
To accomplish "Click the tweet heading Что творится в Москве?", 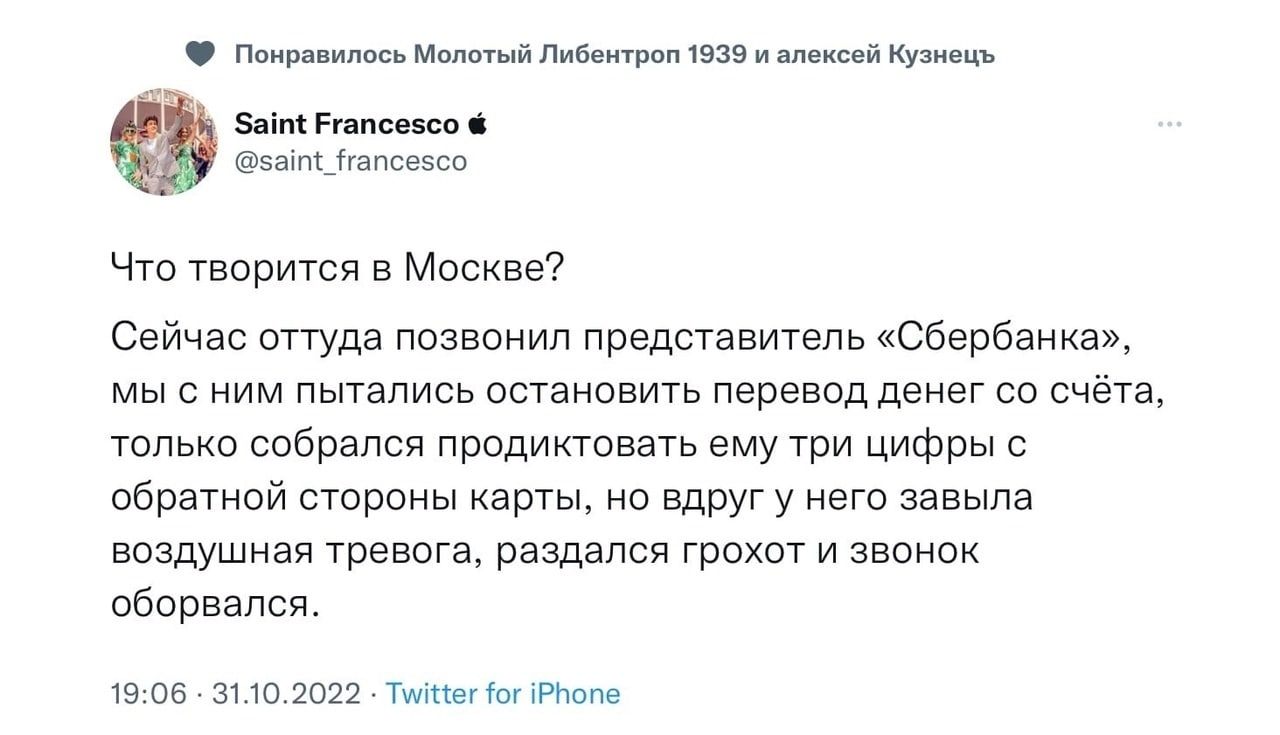I will 336,268.
